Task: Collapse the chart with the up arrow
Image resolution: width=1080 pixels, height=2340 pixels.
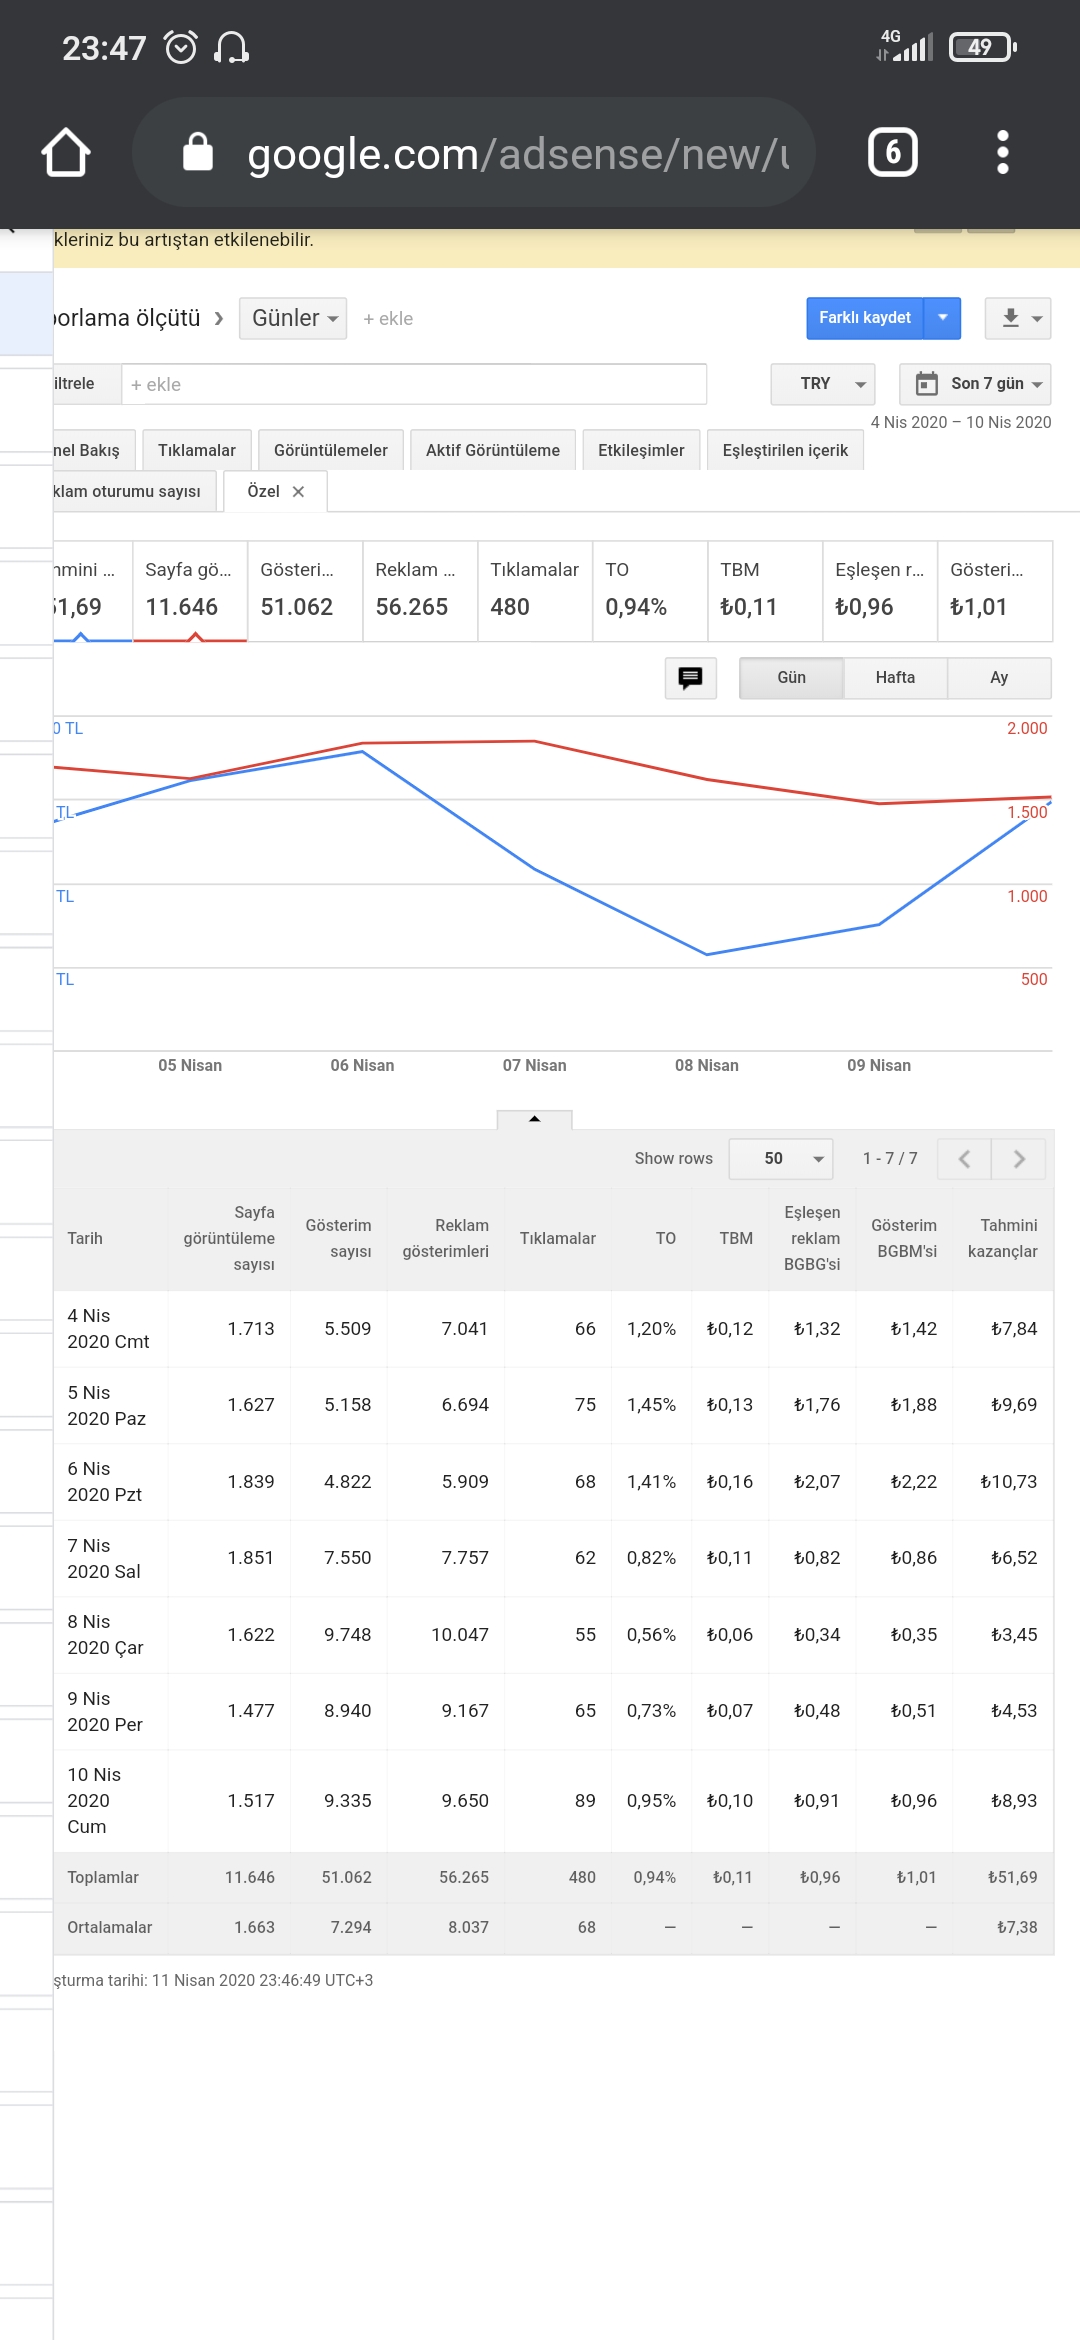Action: [535, 1119]
